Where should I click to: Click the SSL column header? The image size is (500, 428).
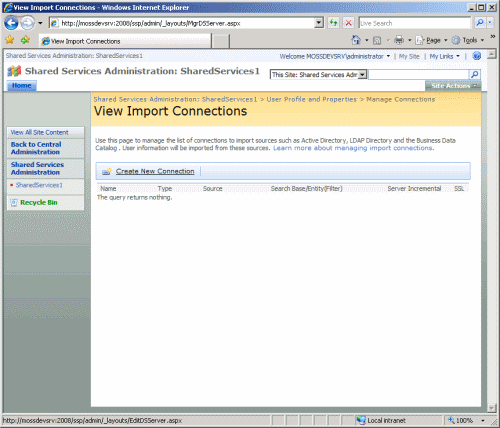coord(459,189)
